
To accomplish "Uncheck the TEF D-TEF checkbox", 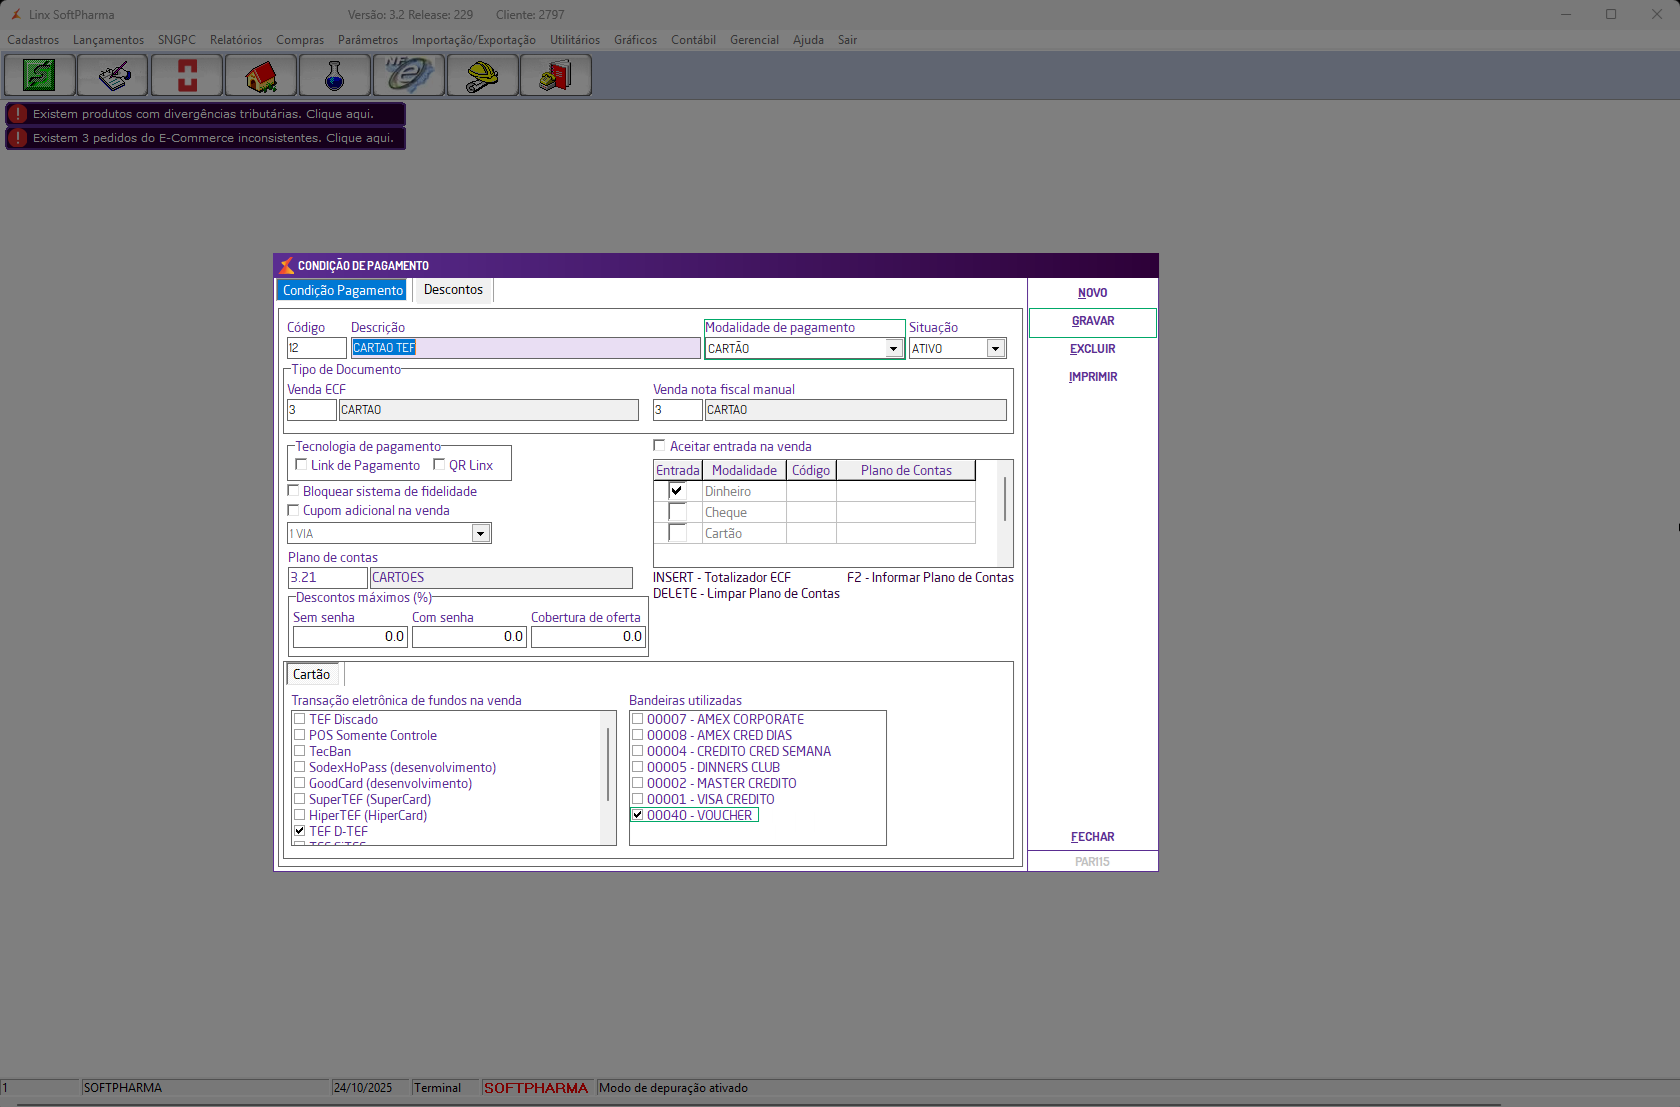I will 299,831.
